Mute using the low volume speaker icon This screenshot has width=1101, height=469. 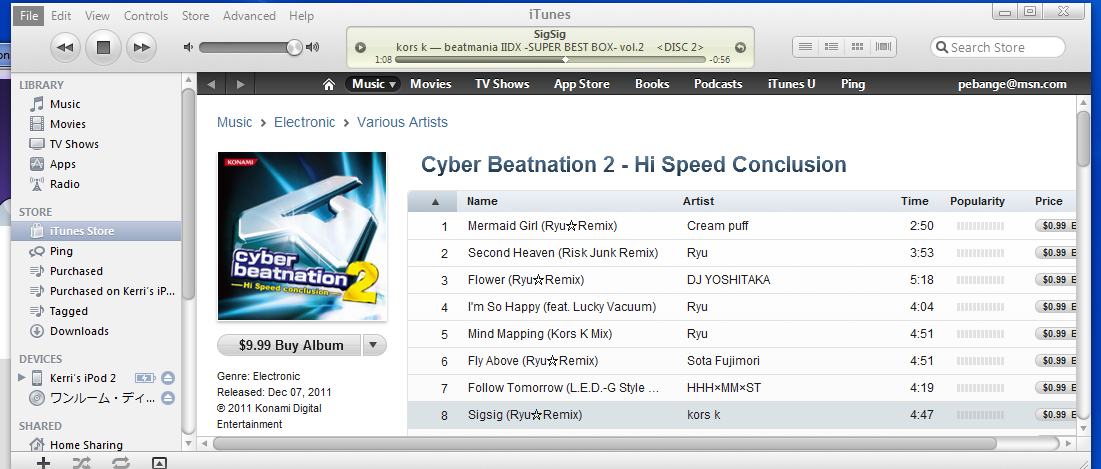[188, 47]
